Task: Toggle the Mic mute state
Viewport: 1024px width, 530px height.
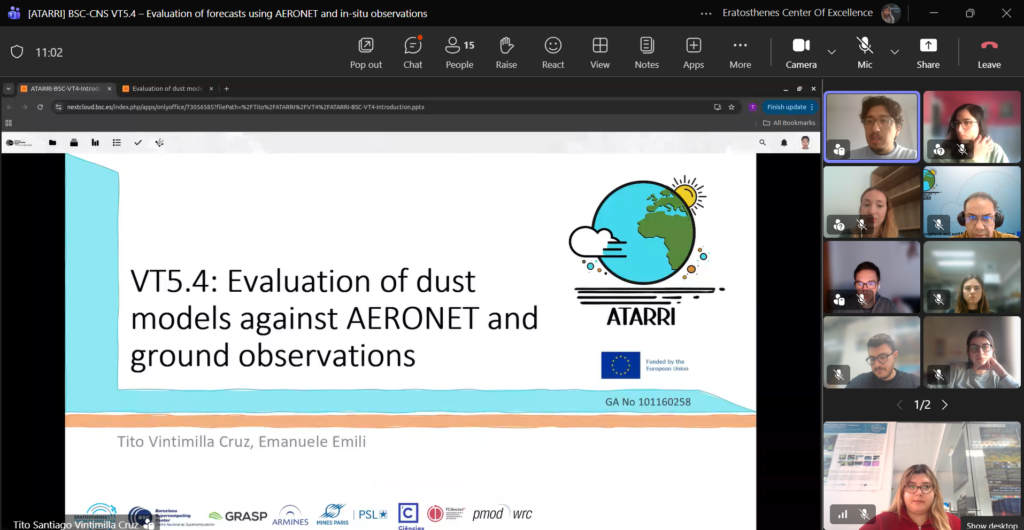Action: tap(864, 52)
